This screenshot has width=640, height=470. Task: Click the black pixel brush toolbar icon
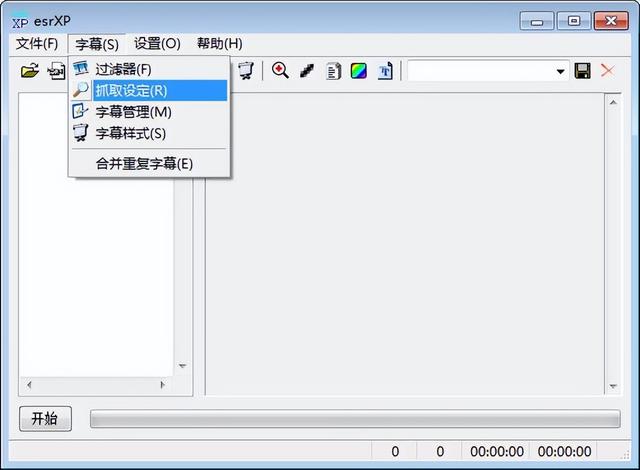[x=307, y=71]
